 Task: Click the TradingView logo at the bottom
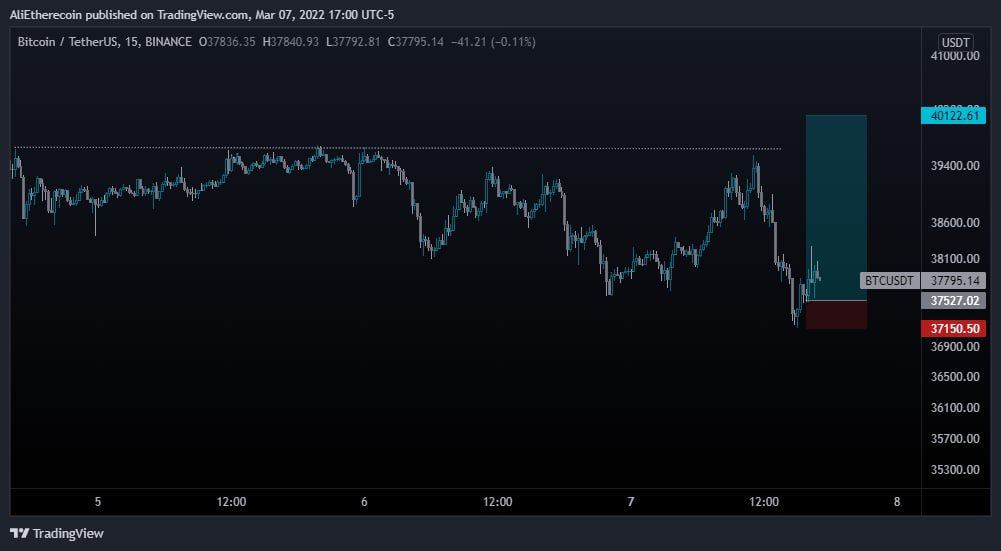point(57,533)
